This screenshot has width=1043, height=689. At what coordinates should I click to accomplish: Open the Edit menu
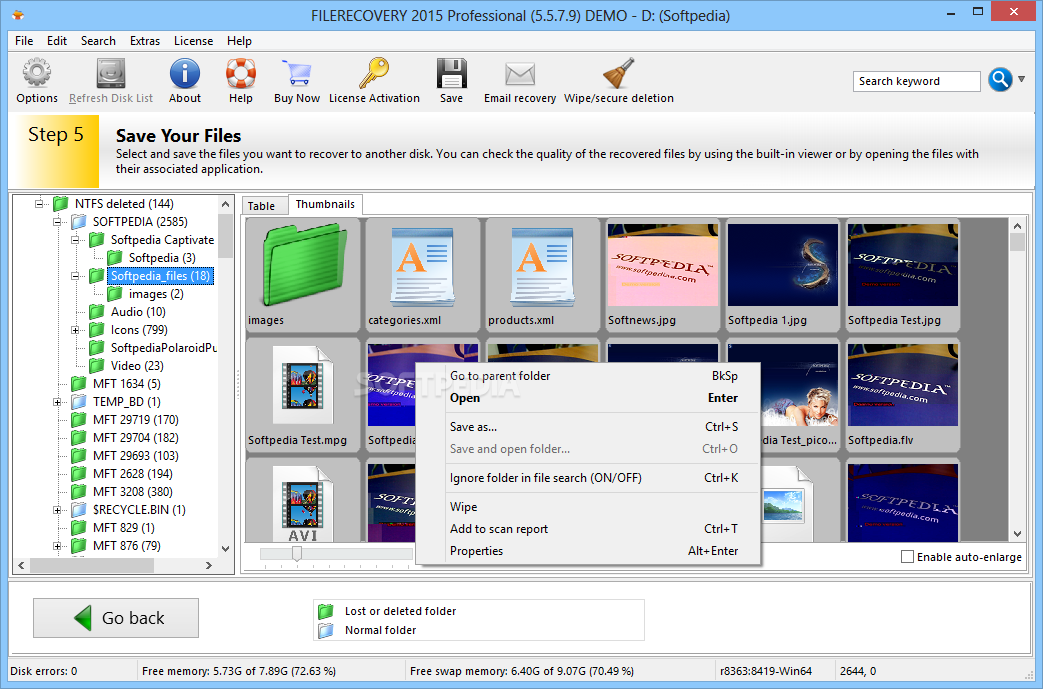tap(57, 41)
